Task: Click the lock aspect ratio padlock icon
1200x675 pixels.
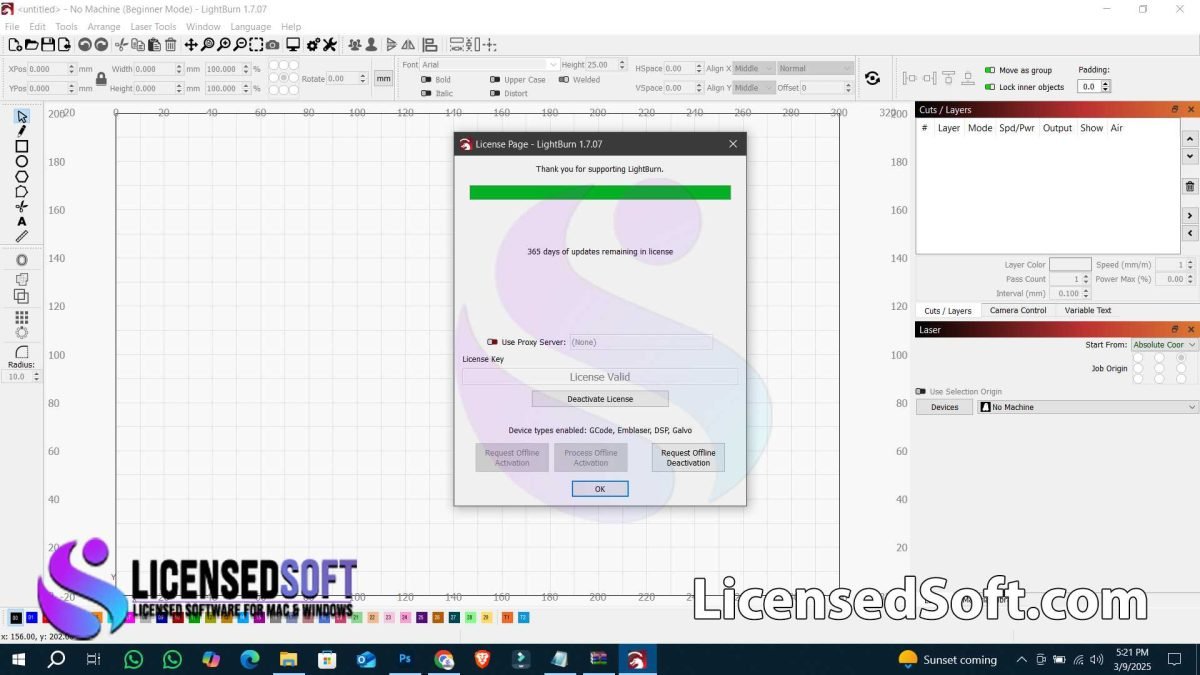Action: coord(101,78)
